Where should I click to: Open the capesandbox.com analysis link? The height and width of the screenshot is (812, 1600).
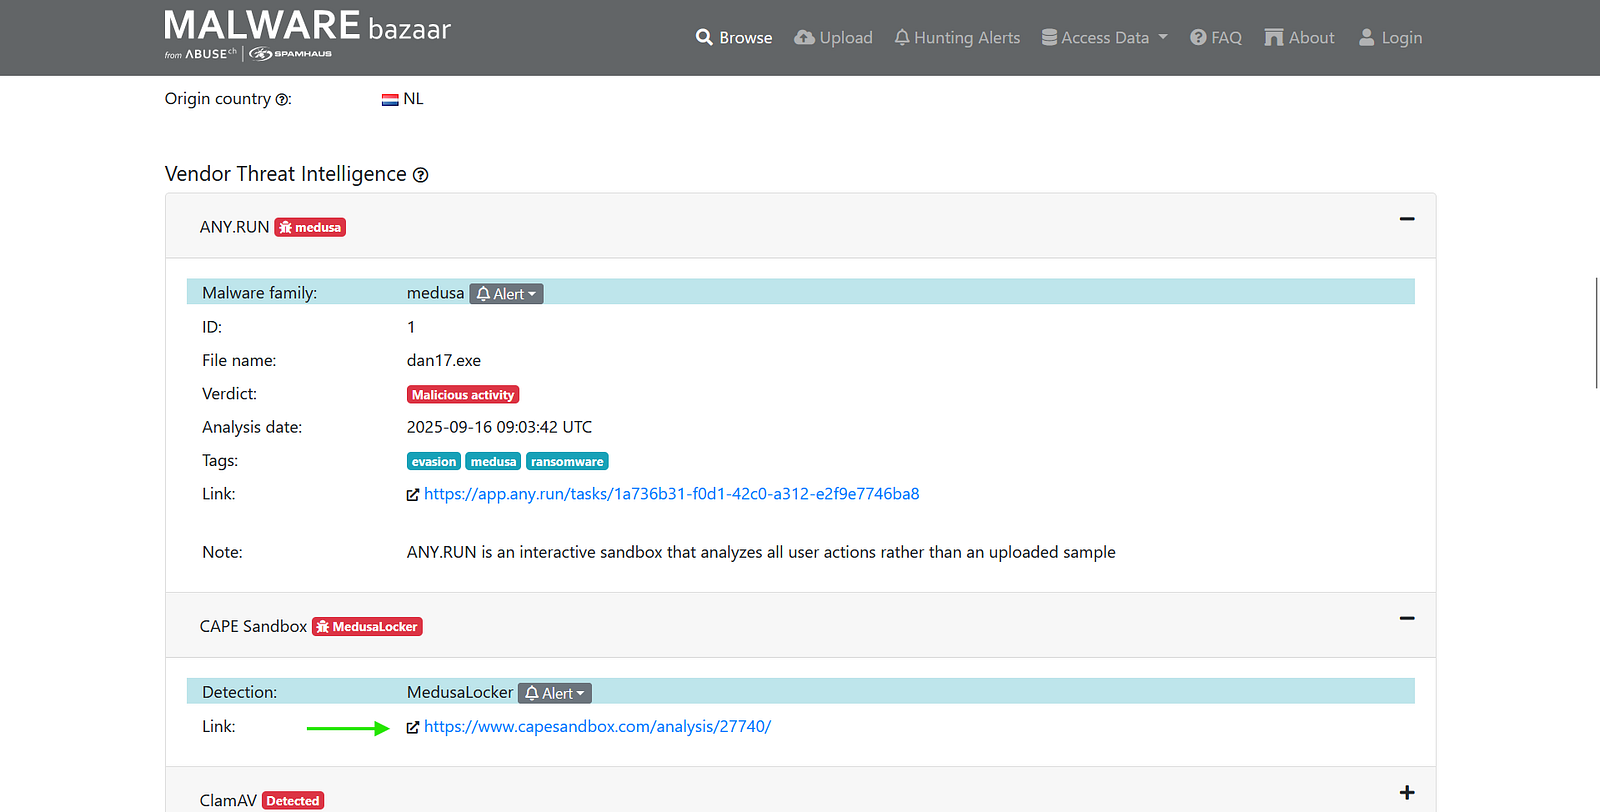(598, 727)
